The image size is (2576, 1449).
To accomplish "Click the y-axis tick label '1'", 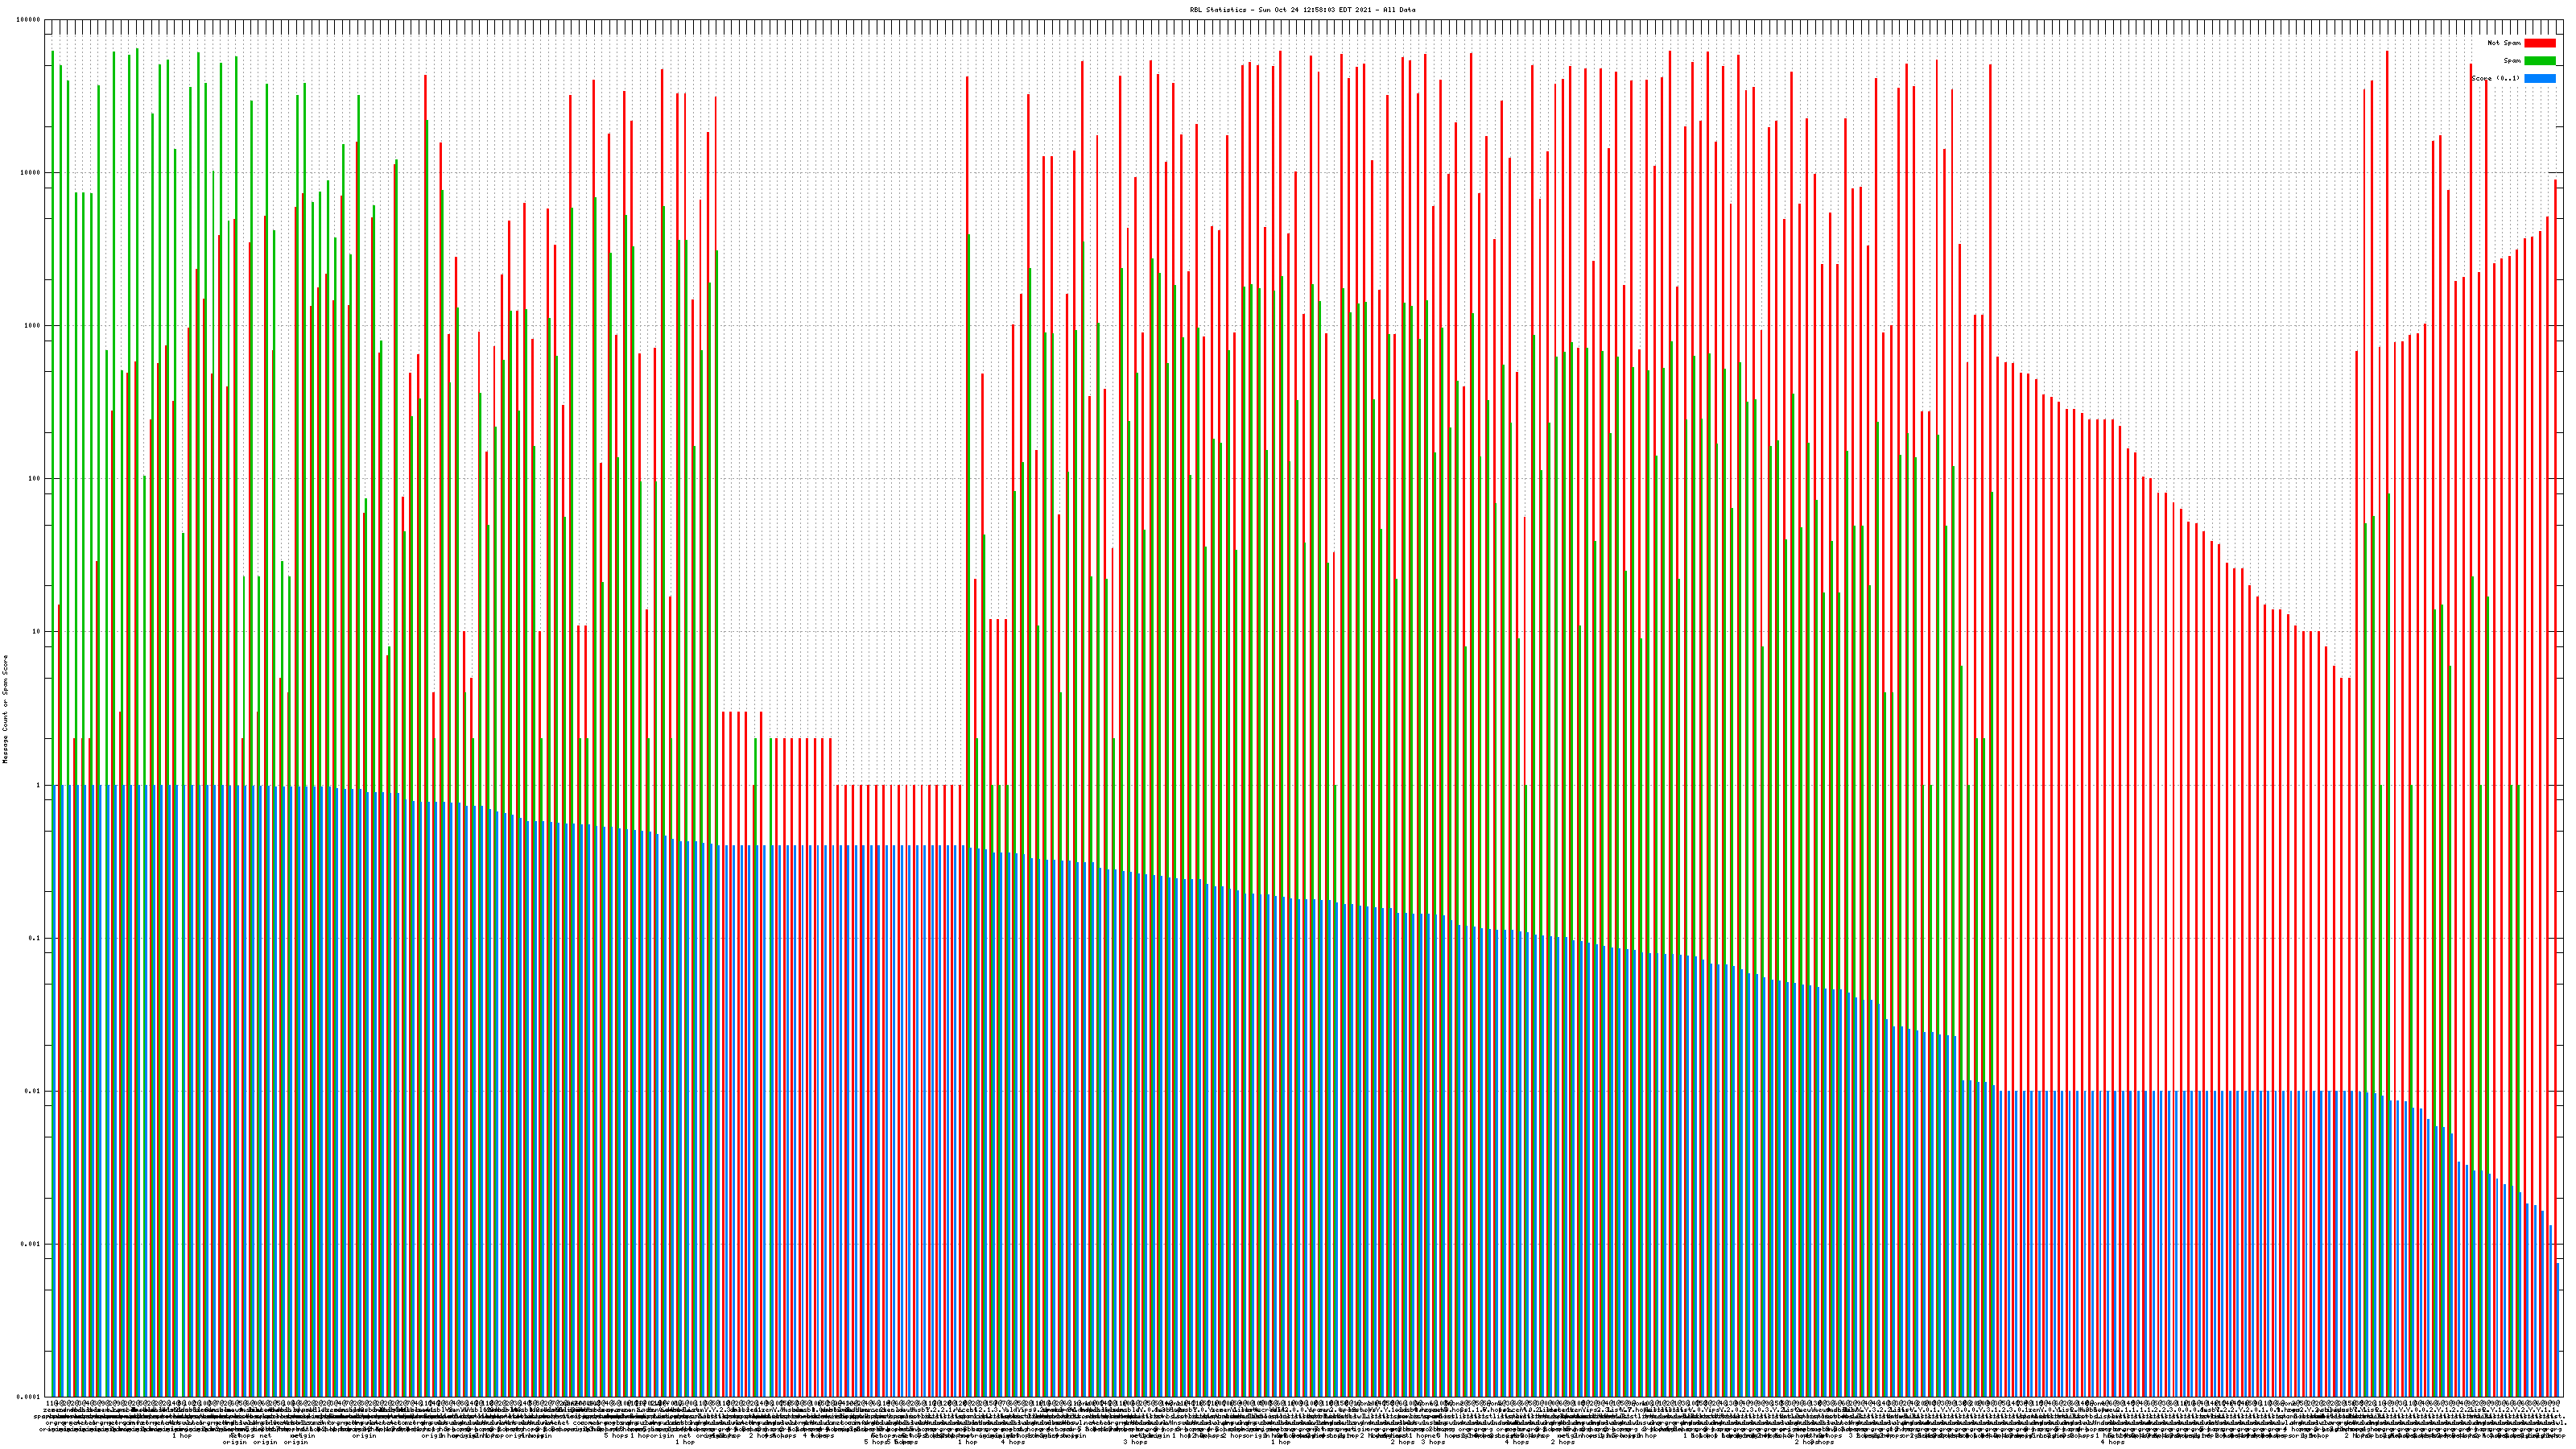I will [39, 785].
